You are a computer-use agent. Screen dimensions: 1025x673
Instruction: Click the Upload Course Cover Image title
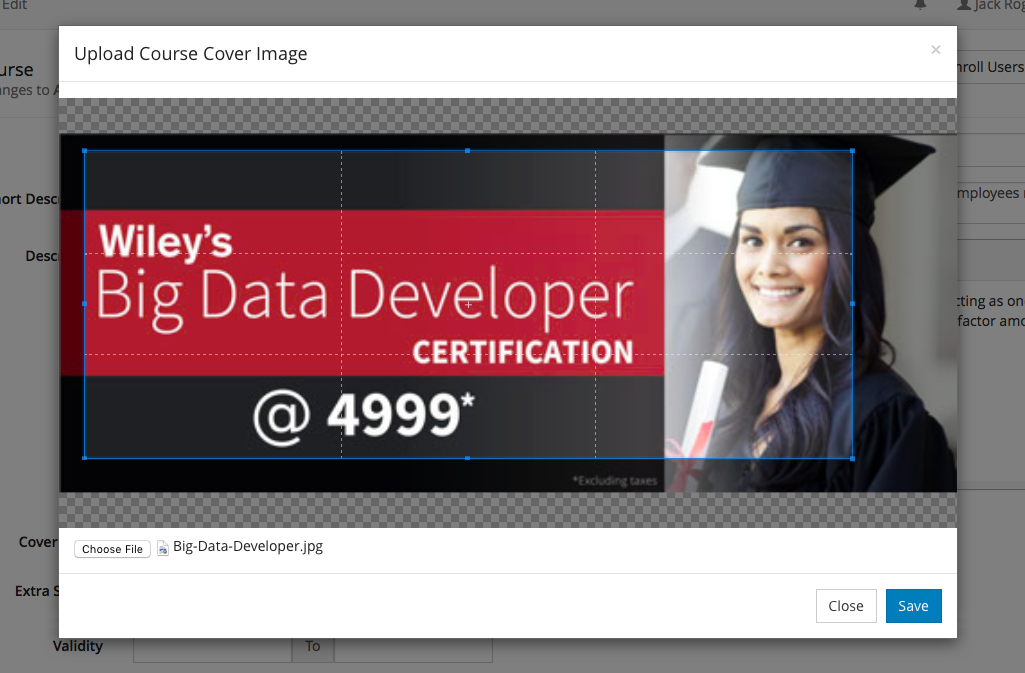[190, 54]
